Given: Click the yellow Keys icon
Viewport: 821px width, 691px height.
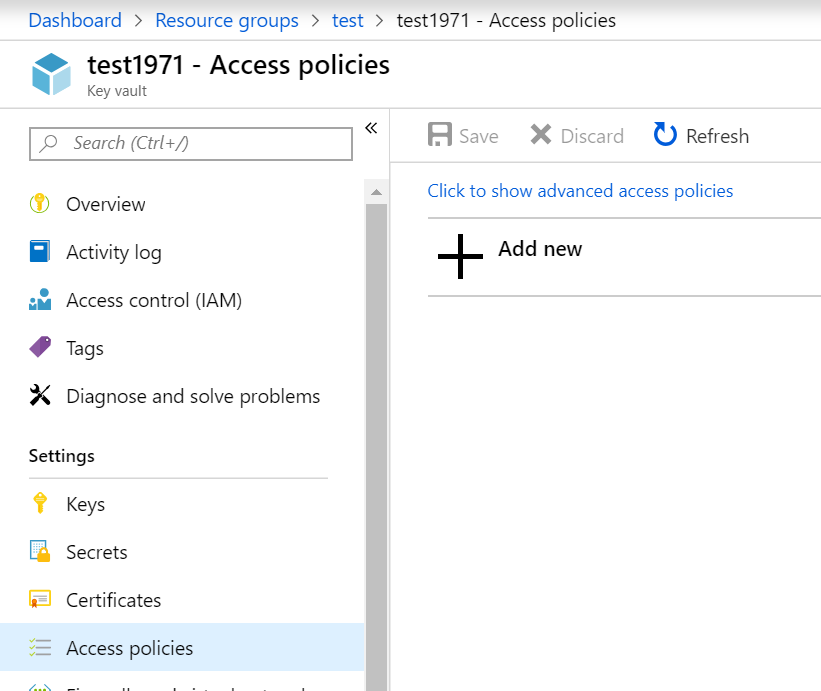Looking at the screenshot, I should 40,504.
